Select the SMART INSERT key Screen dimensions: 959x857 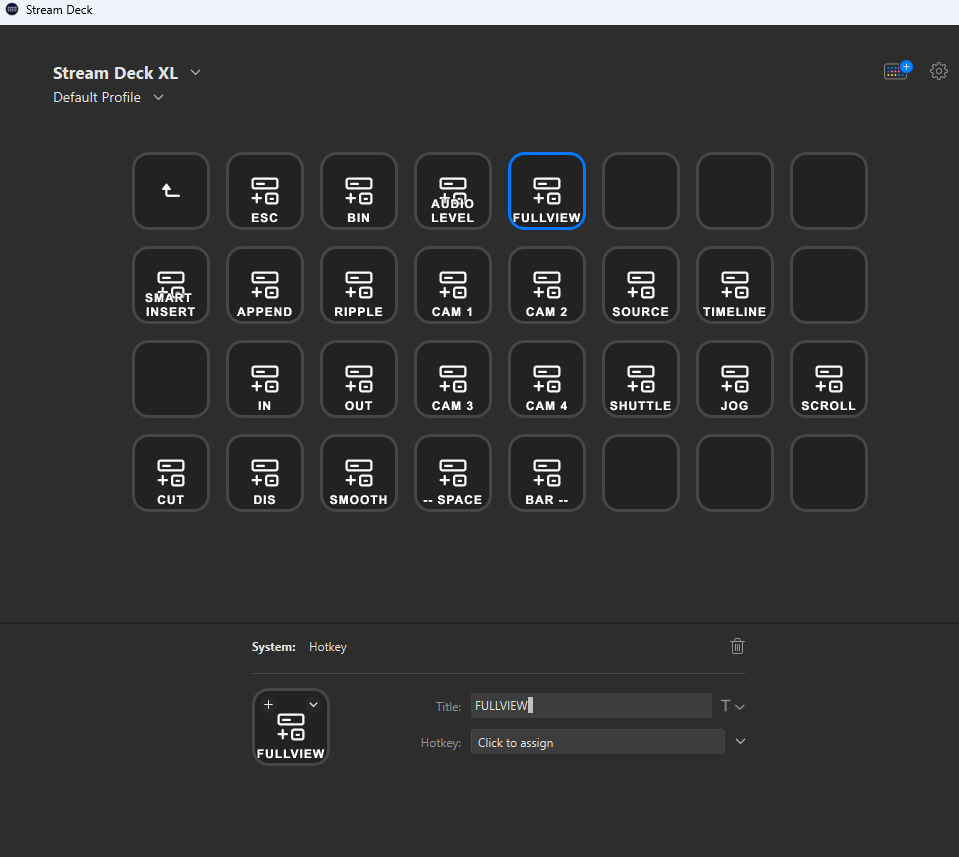point(171,285)
